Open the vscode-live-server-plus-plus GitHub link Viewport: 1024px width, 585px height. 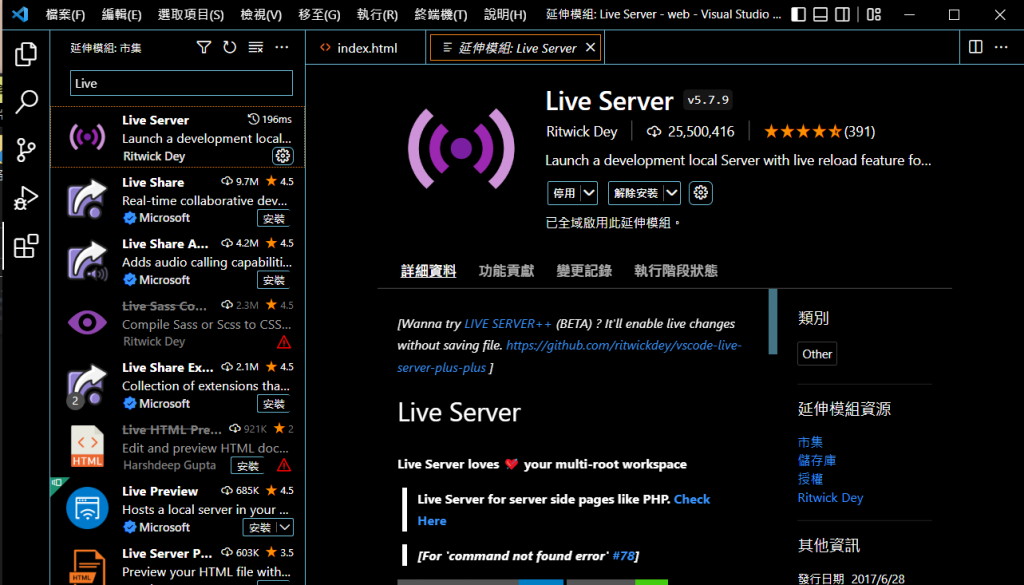pos(569,356)
